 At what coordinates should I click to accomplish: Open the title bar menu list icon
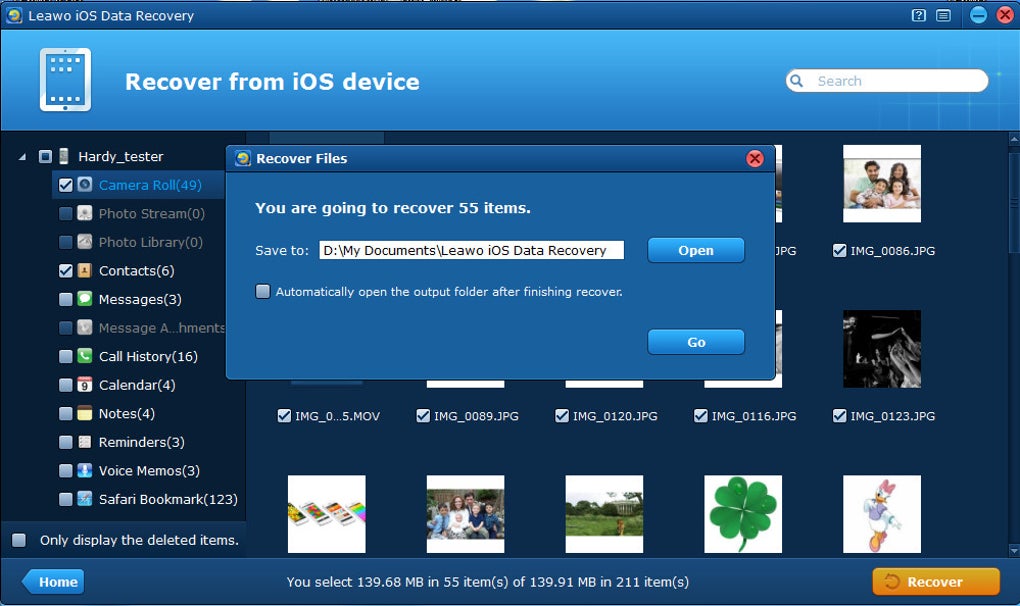[x=943, y=15]
